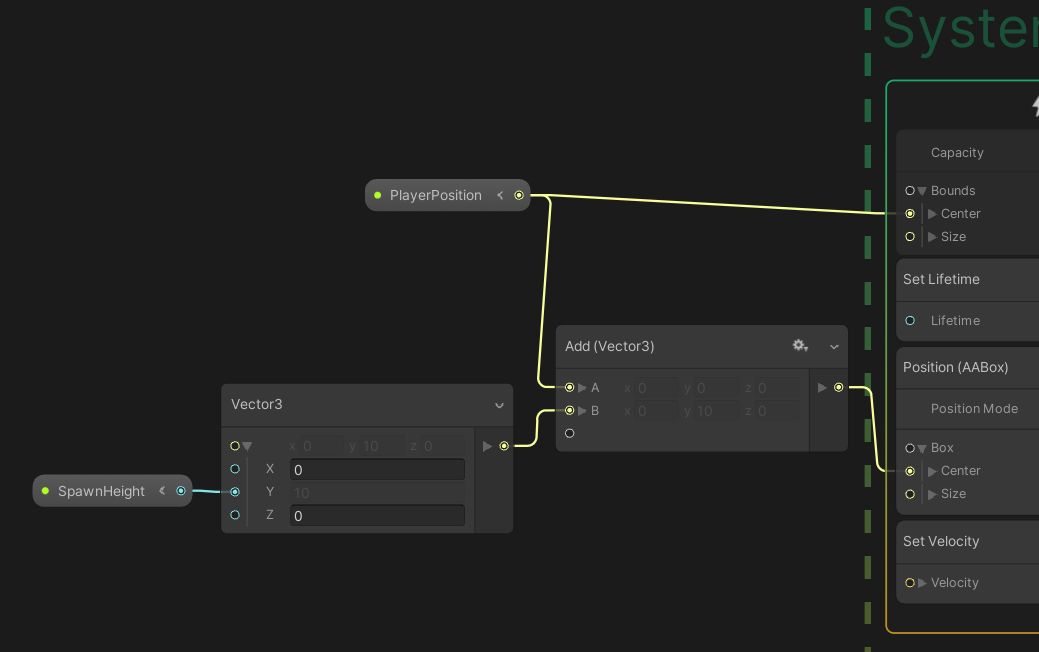The image size is (1039, 652).
Task: Click Vector3 node vector input port
Action: click(x=235, y=446)
